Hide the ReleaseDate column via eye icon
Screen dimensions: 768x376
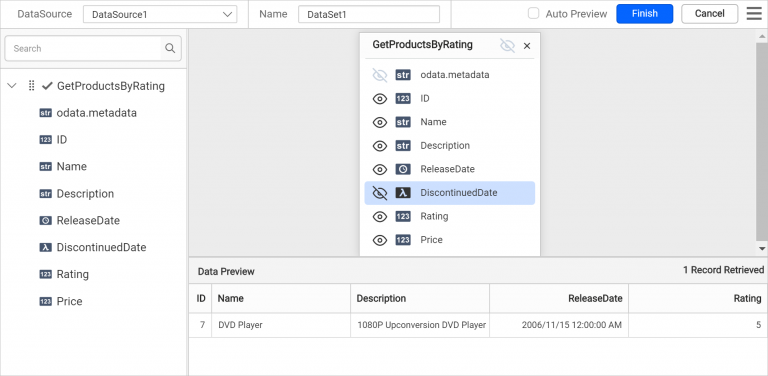(380, 169)
